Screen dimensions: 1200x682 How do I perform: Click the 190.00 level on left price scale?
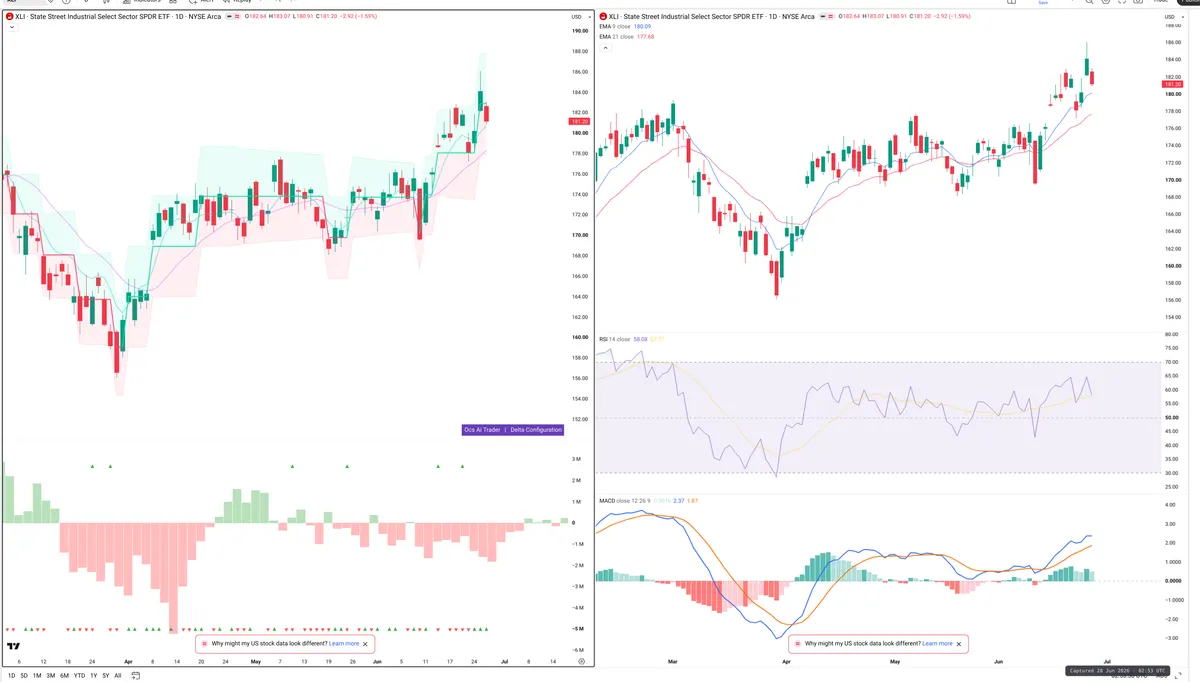pos(580,31)
